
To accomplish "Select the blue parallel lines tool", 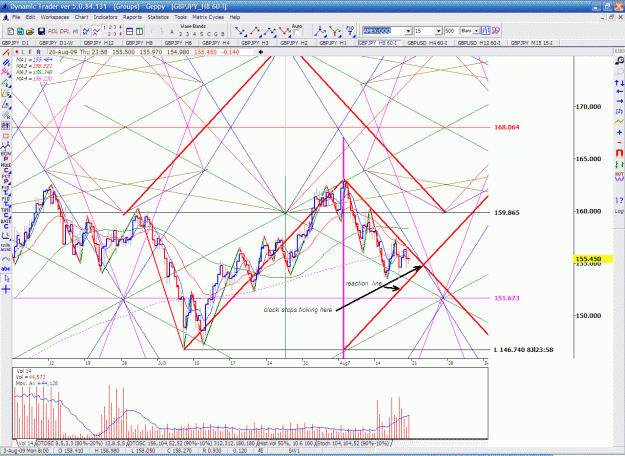I will point(6,63).
